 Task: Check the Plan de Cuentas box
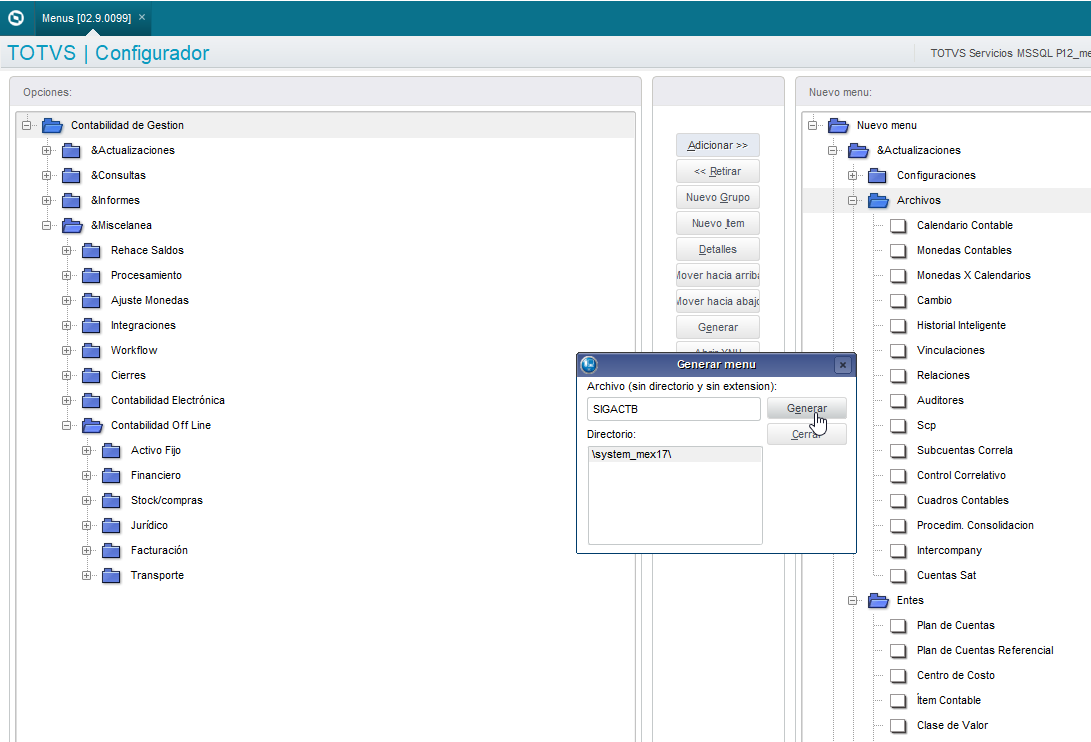point(898,626)
